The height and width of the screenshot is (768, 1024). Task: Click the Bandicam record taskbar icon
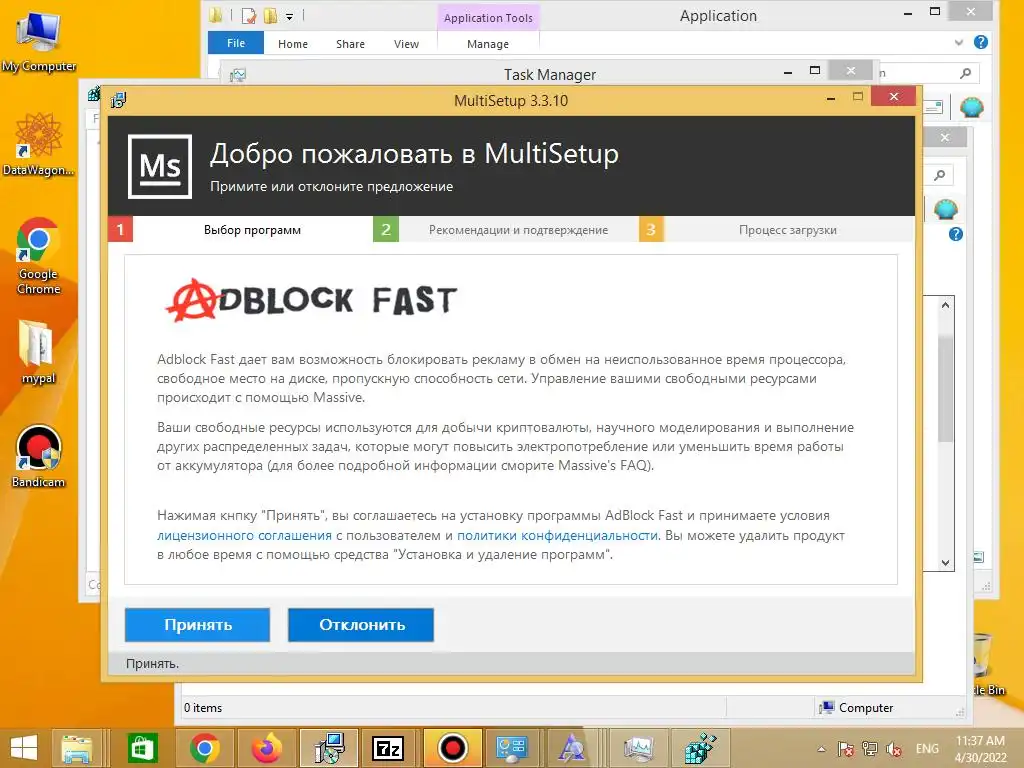pos(452,748)
